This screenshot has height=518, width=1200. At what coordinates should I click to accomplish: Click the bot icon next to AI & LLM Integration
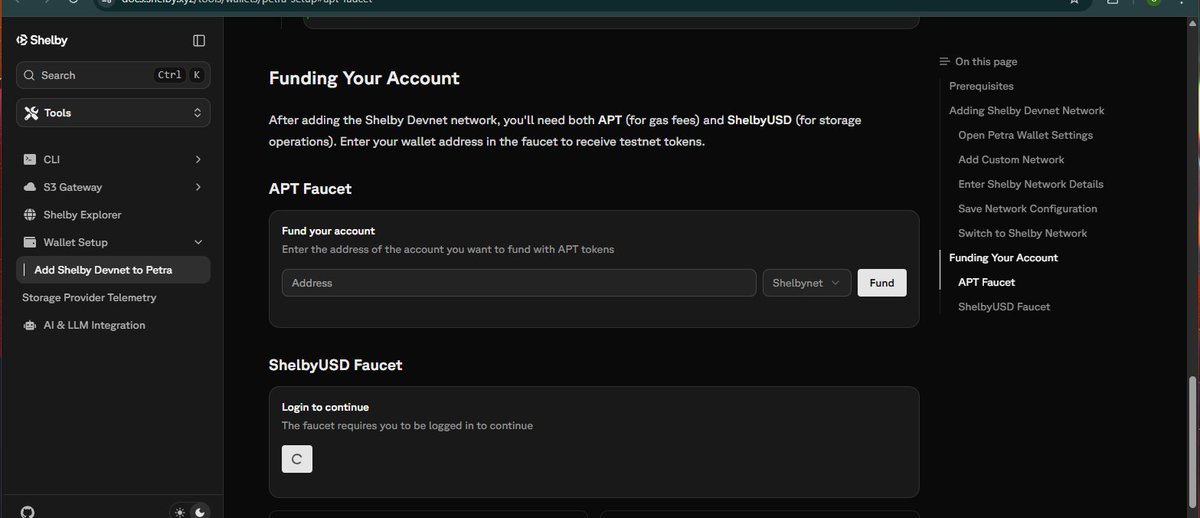[x=30, y=325]
